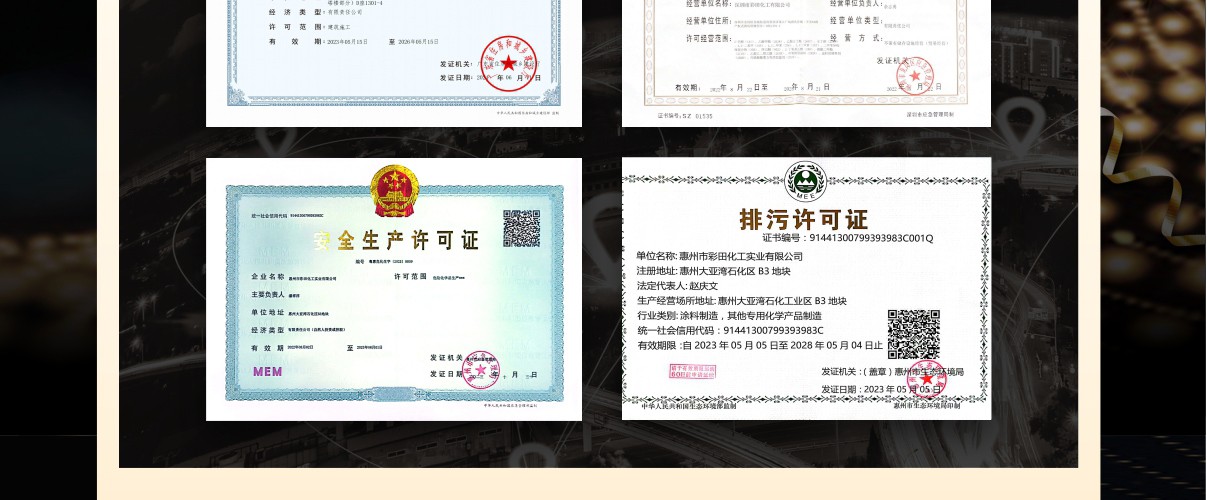
Task: Click the 统一社会信用代码 line on 排污许可证
Action: tap(730, 330)
